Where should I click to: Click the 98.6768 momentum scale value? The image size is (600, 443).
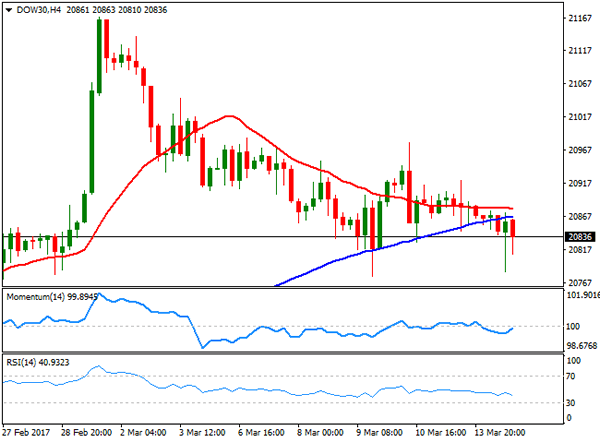click(582, 346)
